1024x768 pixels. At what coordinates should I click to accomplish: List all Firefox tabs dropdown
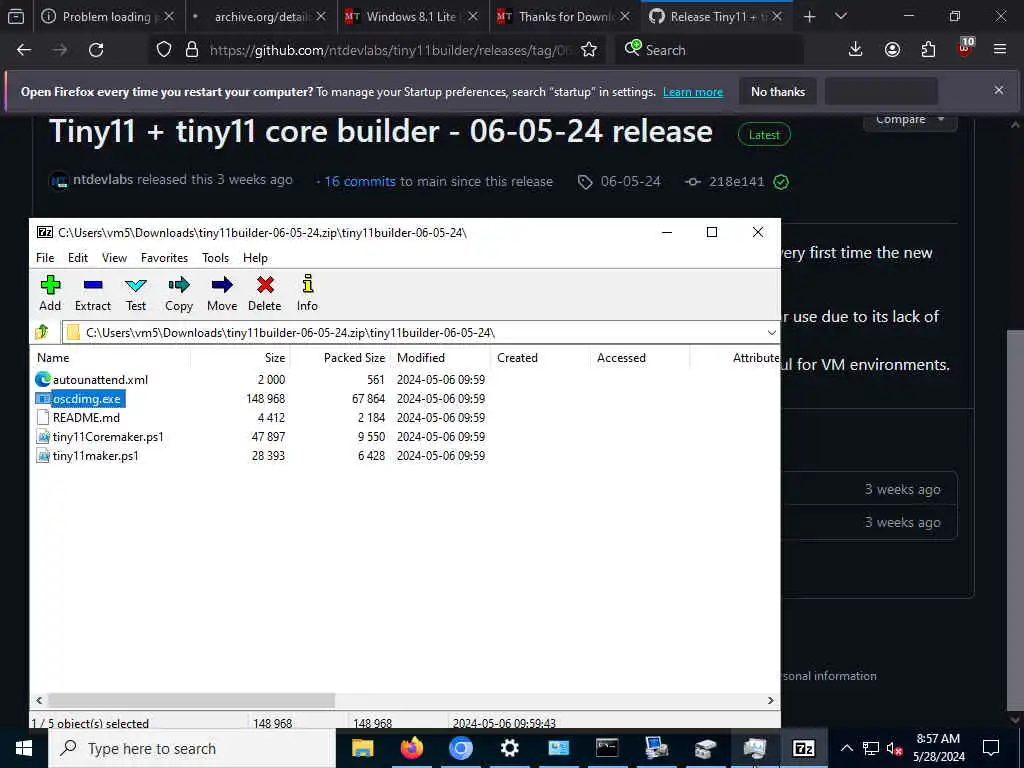(841, 16)
